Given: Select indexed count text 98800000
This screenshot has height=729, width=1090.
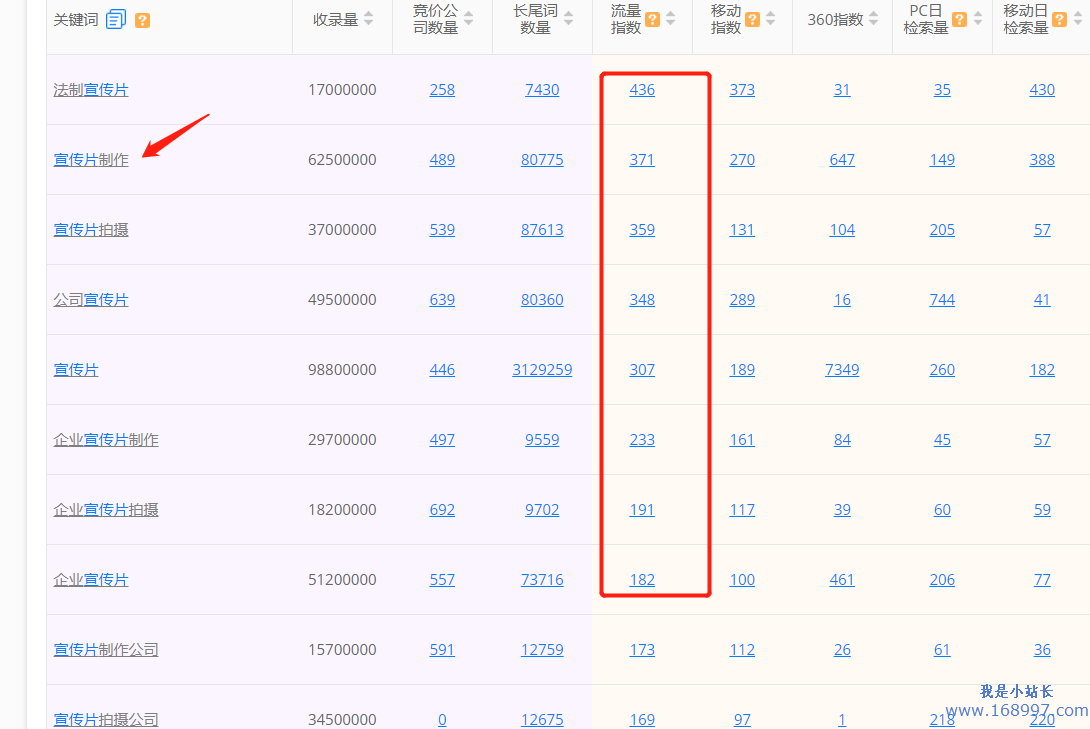Looking at the screenshot, I should tap(342, 370).
